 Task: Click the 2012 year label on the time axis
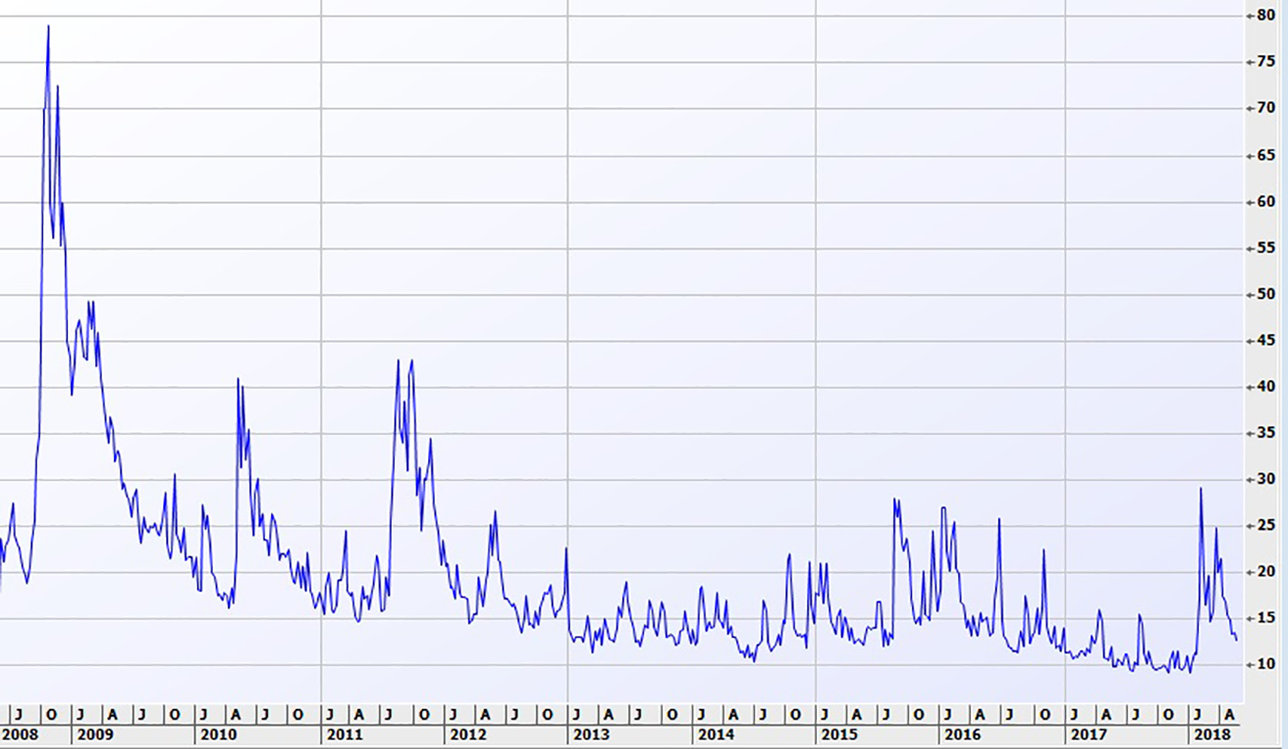click(x=467, y=734)
